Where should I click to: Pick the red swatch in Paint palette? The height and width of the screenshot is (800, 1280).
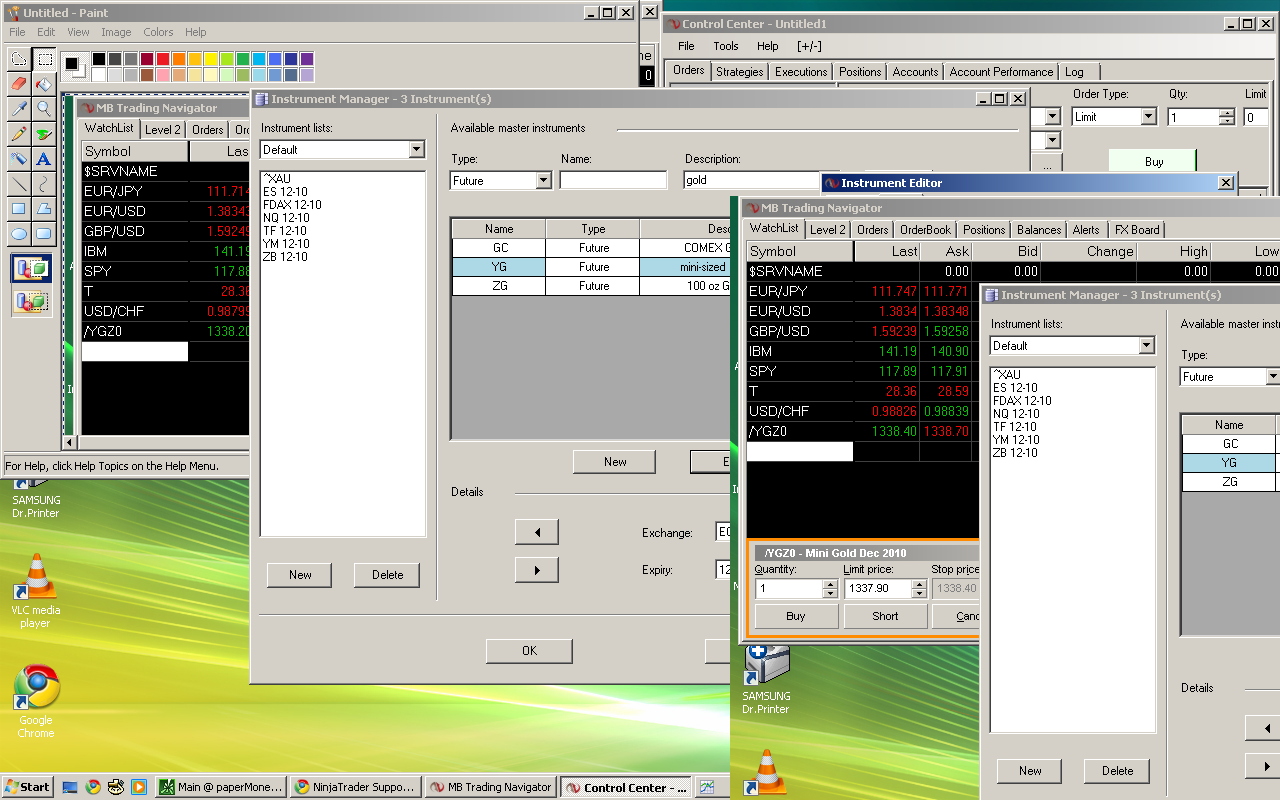click(x=163, y=60)
